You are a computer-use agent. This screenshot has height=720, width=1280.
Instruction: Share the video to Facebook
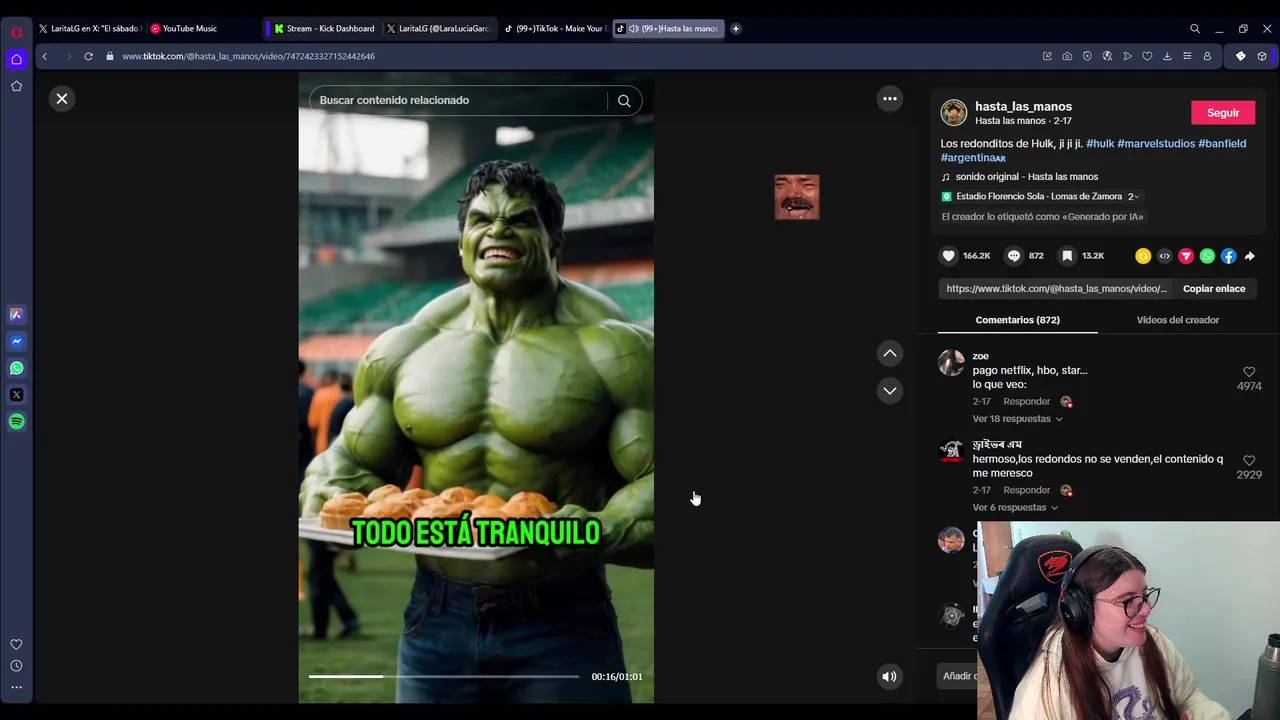pos(1228,256)
